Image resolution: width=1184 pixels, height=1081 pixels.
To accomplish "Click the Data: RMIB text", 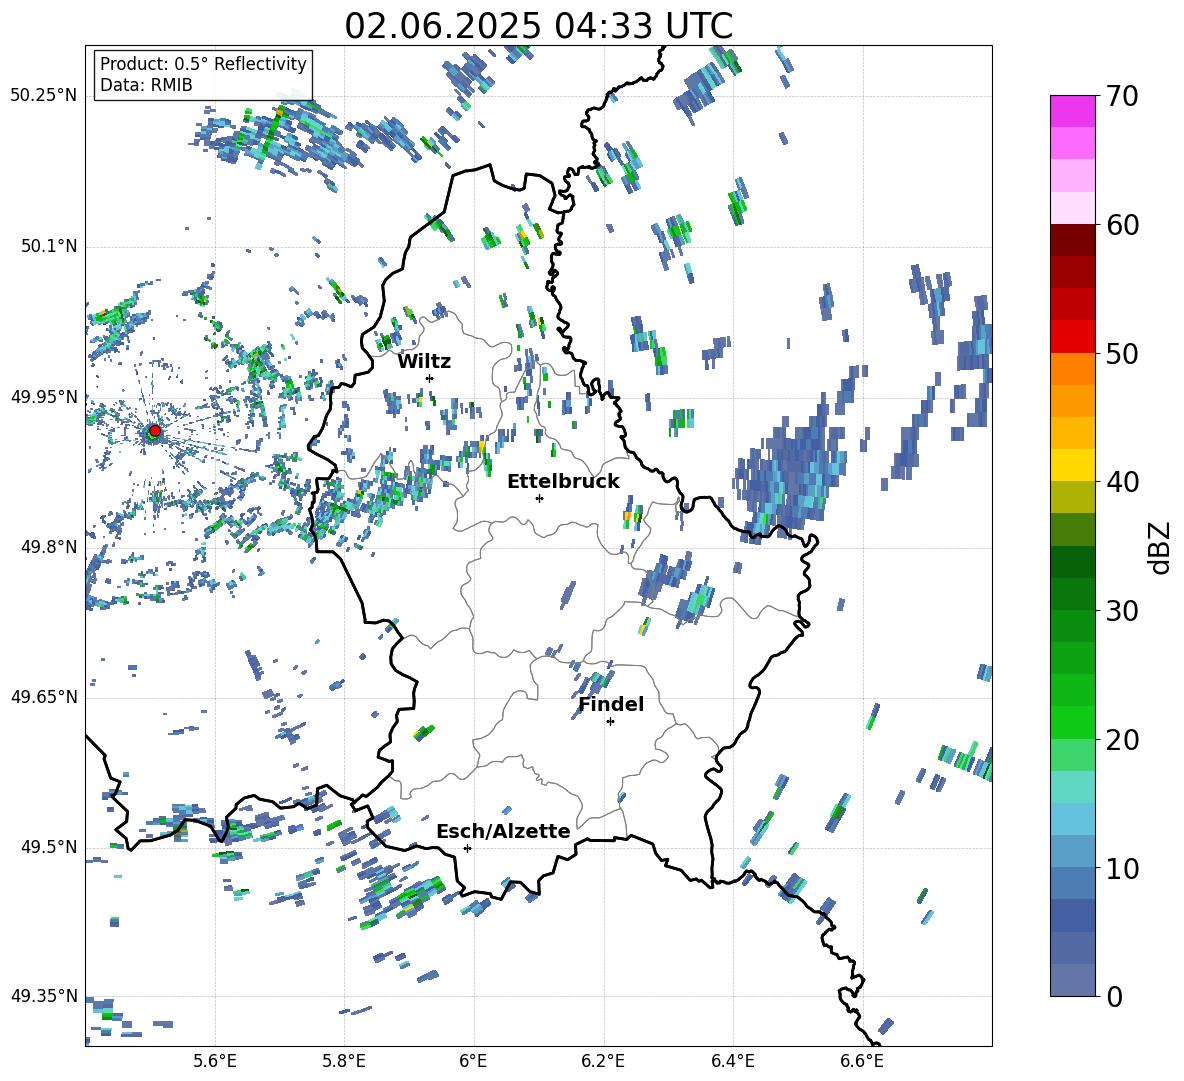I will (146, 85).
